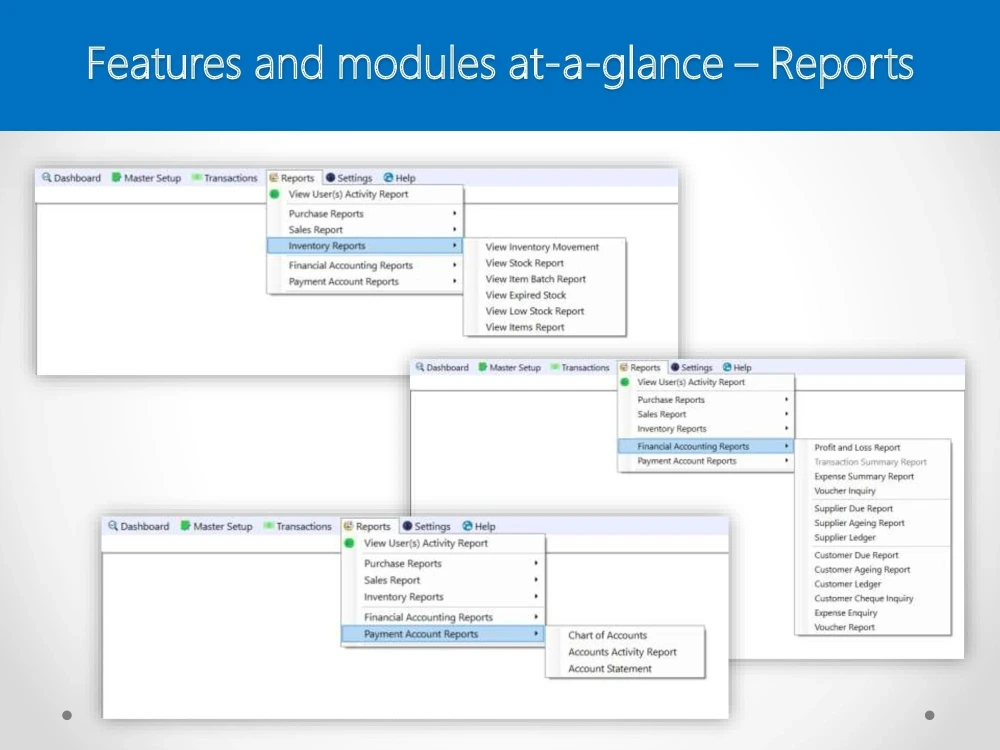This screenshot has height=750, width=1000.
Task: Click the green dot icon beside View User(s) Activity Report in the top window
Action: click(x=275, y=194)
